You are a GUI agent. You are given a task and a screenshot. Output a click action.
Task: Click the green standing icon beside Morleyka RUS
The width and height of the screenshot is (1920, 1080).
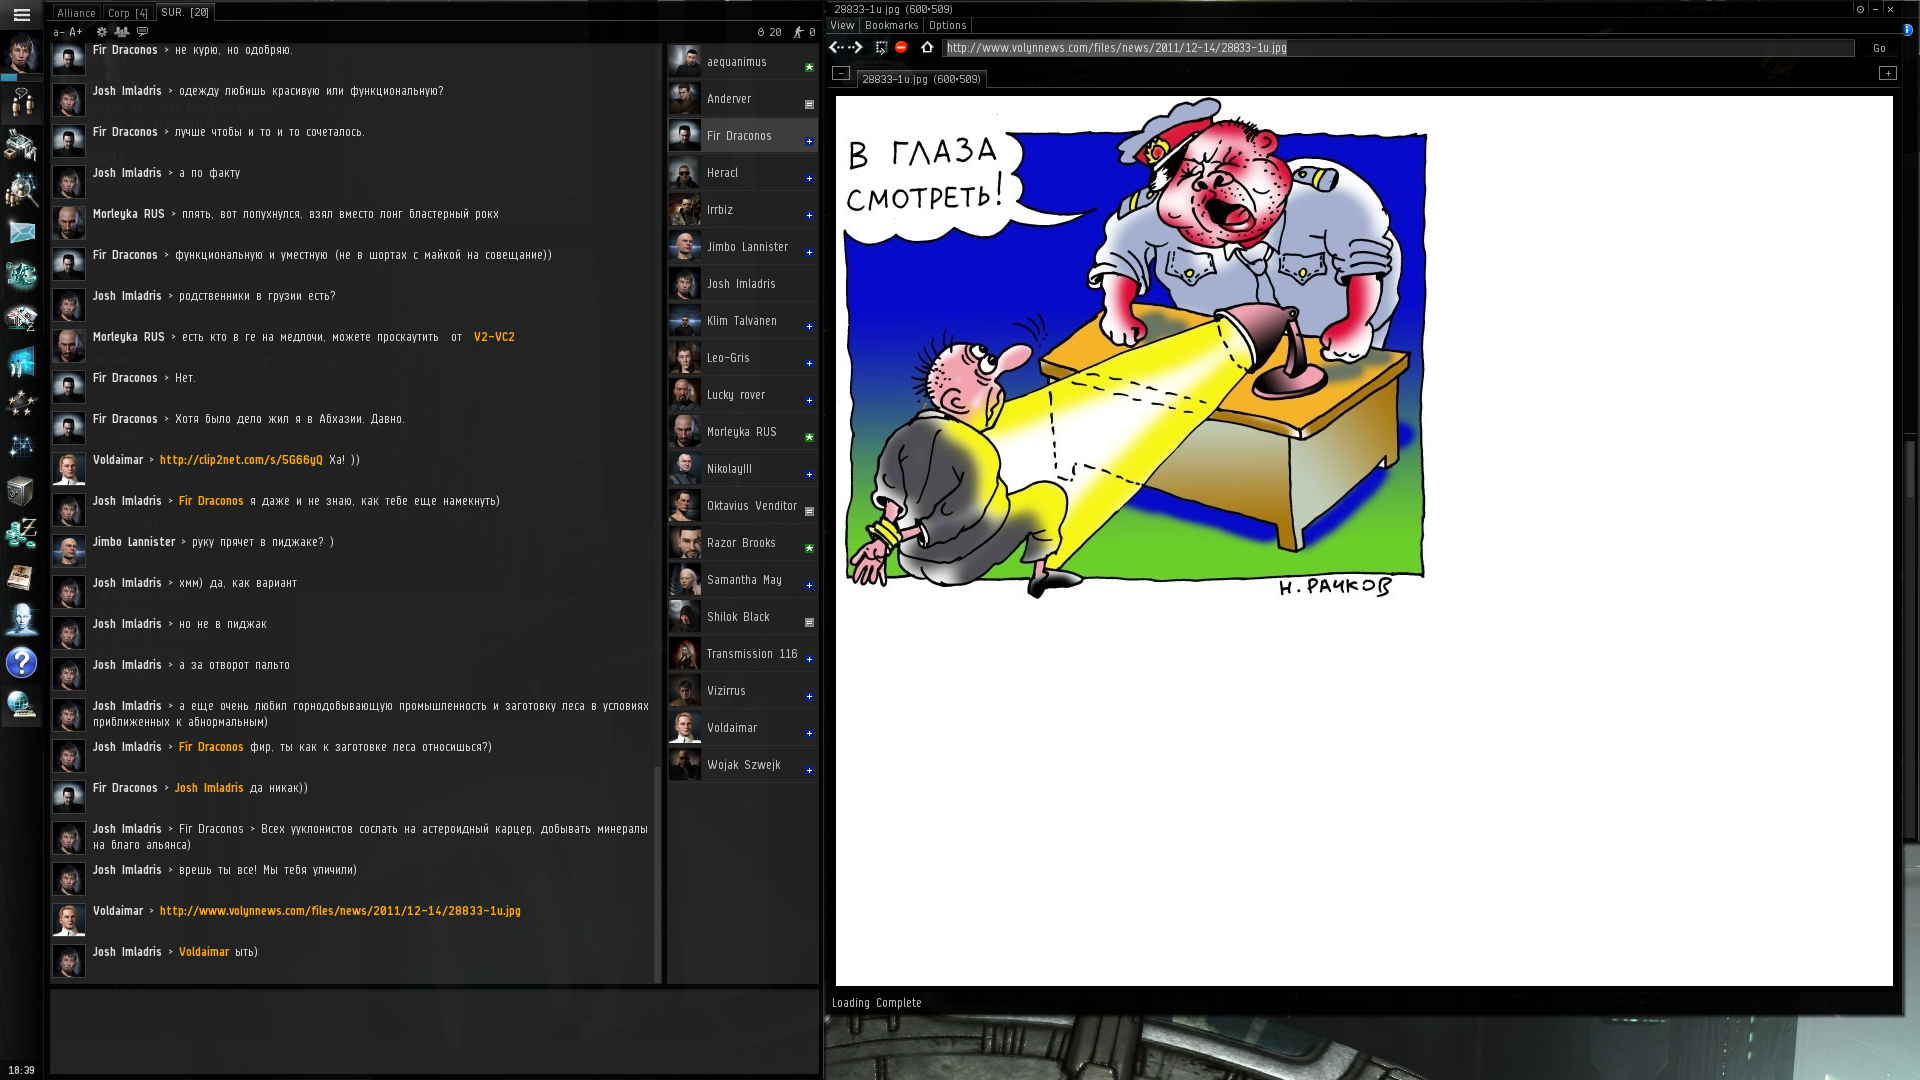[x=809, y=438]
